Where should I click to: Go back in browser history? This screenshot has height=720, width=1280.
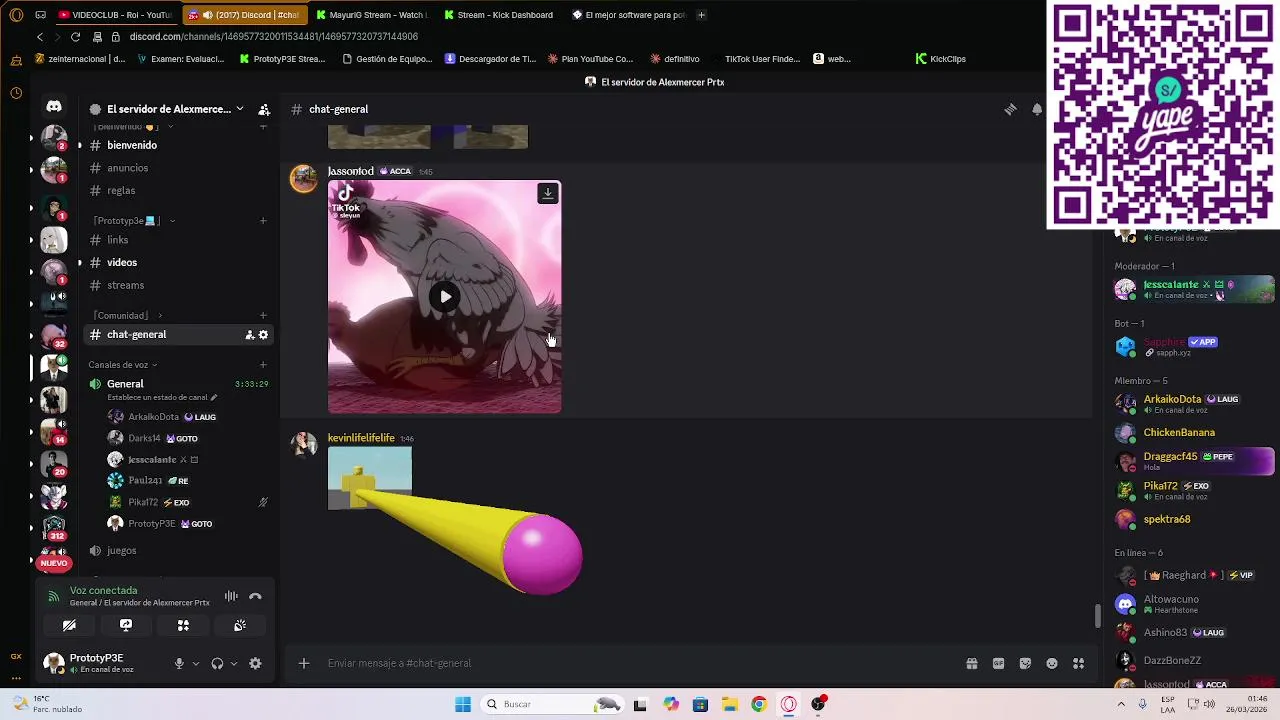coord(39,37)
